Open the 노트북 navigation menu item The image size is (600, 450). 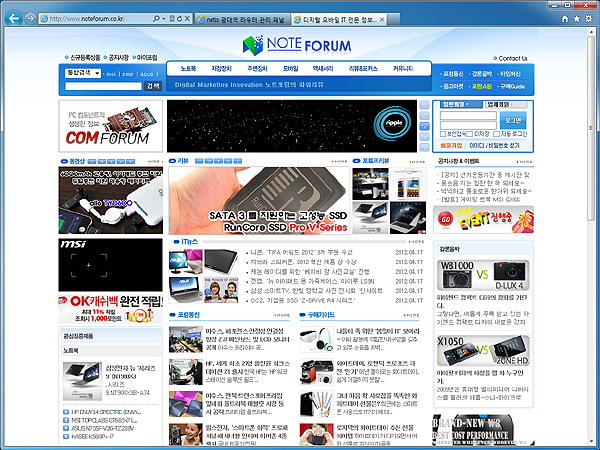(189, 68)
